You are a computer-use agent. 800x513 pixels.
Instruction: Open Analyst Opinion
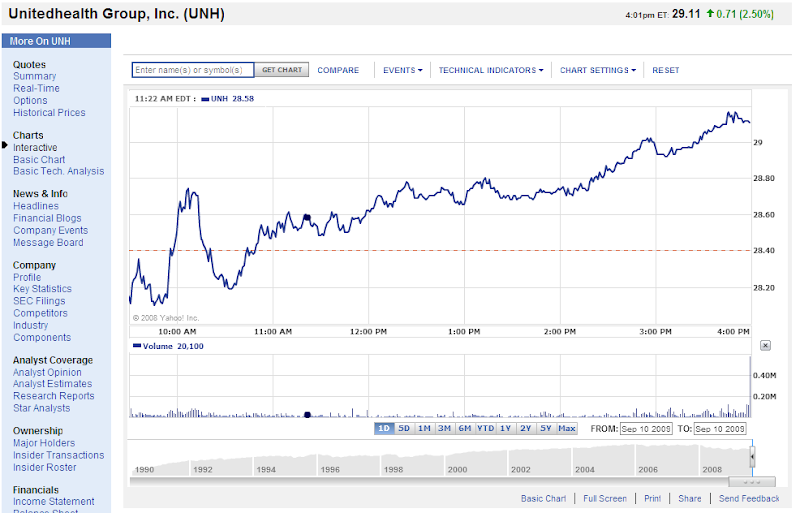[x=47, y=373]
